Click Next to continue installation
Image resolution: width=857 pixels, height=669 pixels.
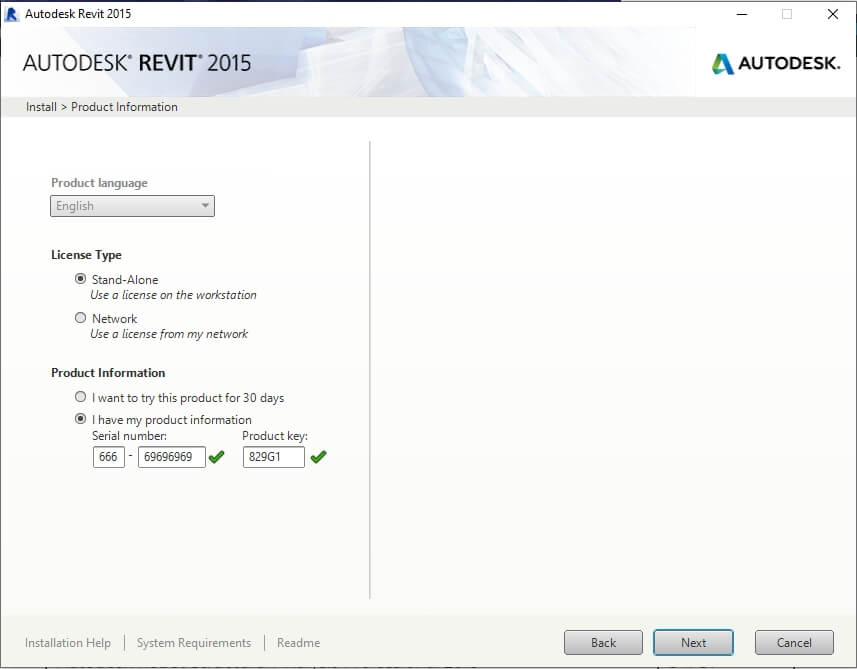click(x=693, y=643)
